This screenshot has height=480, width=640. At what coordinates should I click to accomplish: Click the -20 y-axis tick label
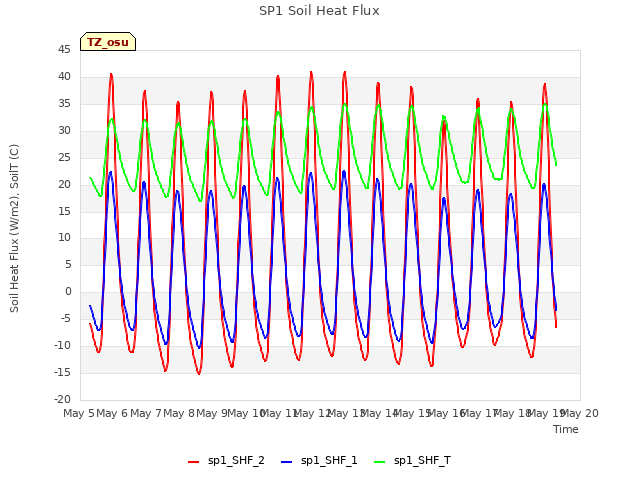[63, 399]
